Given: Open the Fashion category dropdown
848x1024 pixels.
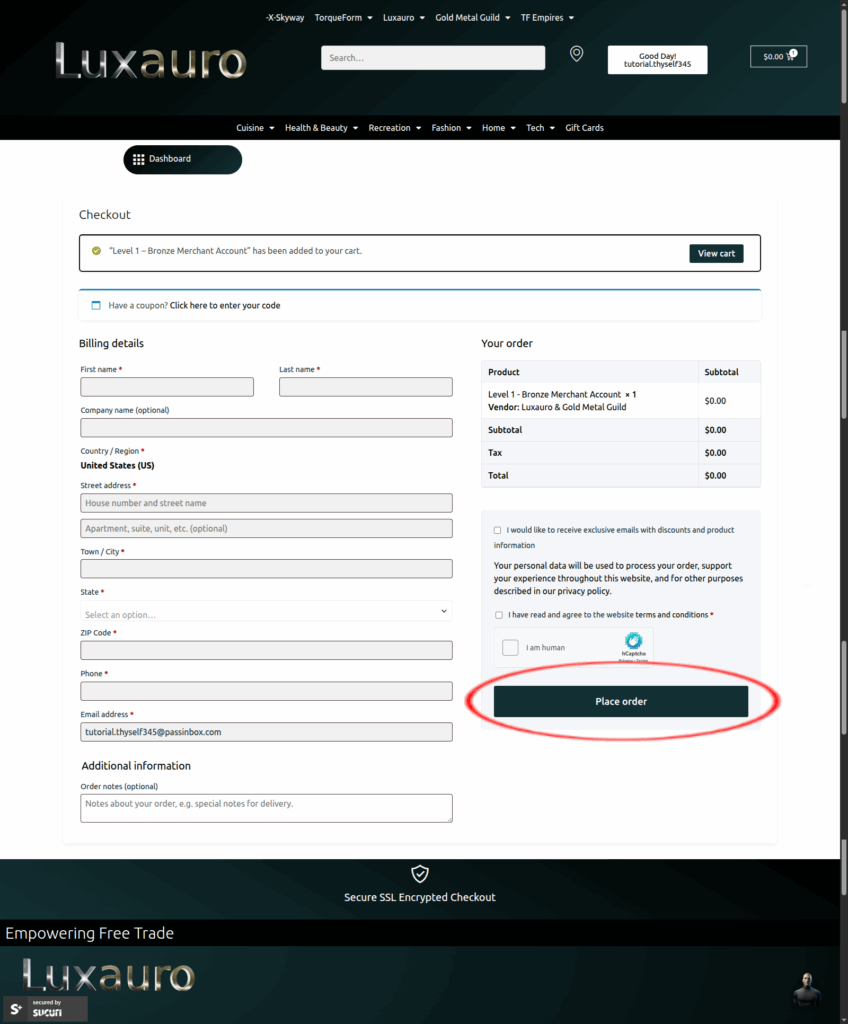Looking at the screenshot, I should tap(451, 128).
